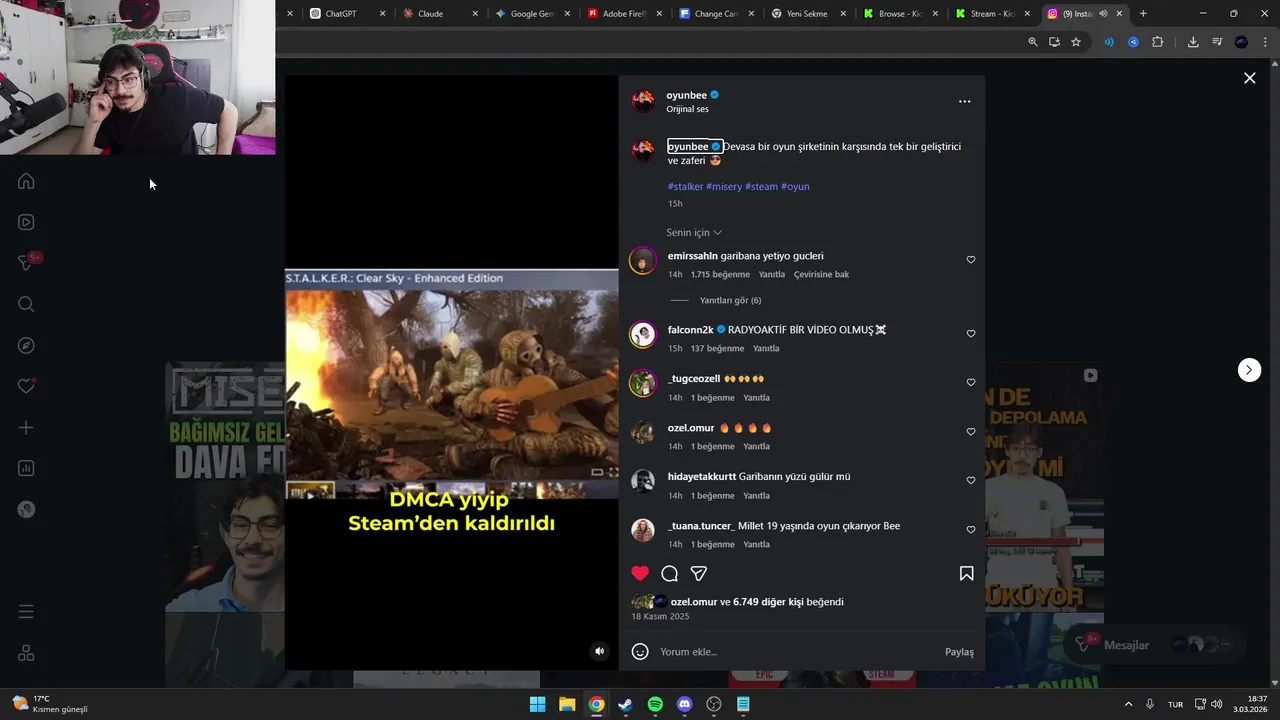1280x720 pixels.
Task: Reply to falconn2k's comment via Yanıtla
Action: click(x=765, y=348)
